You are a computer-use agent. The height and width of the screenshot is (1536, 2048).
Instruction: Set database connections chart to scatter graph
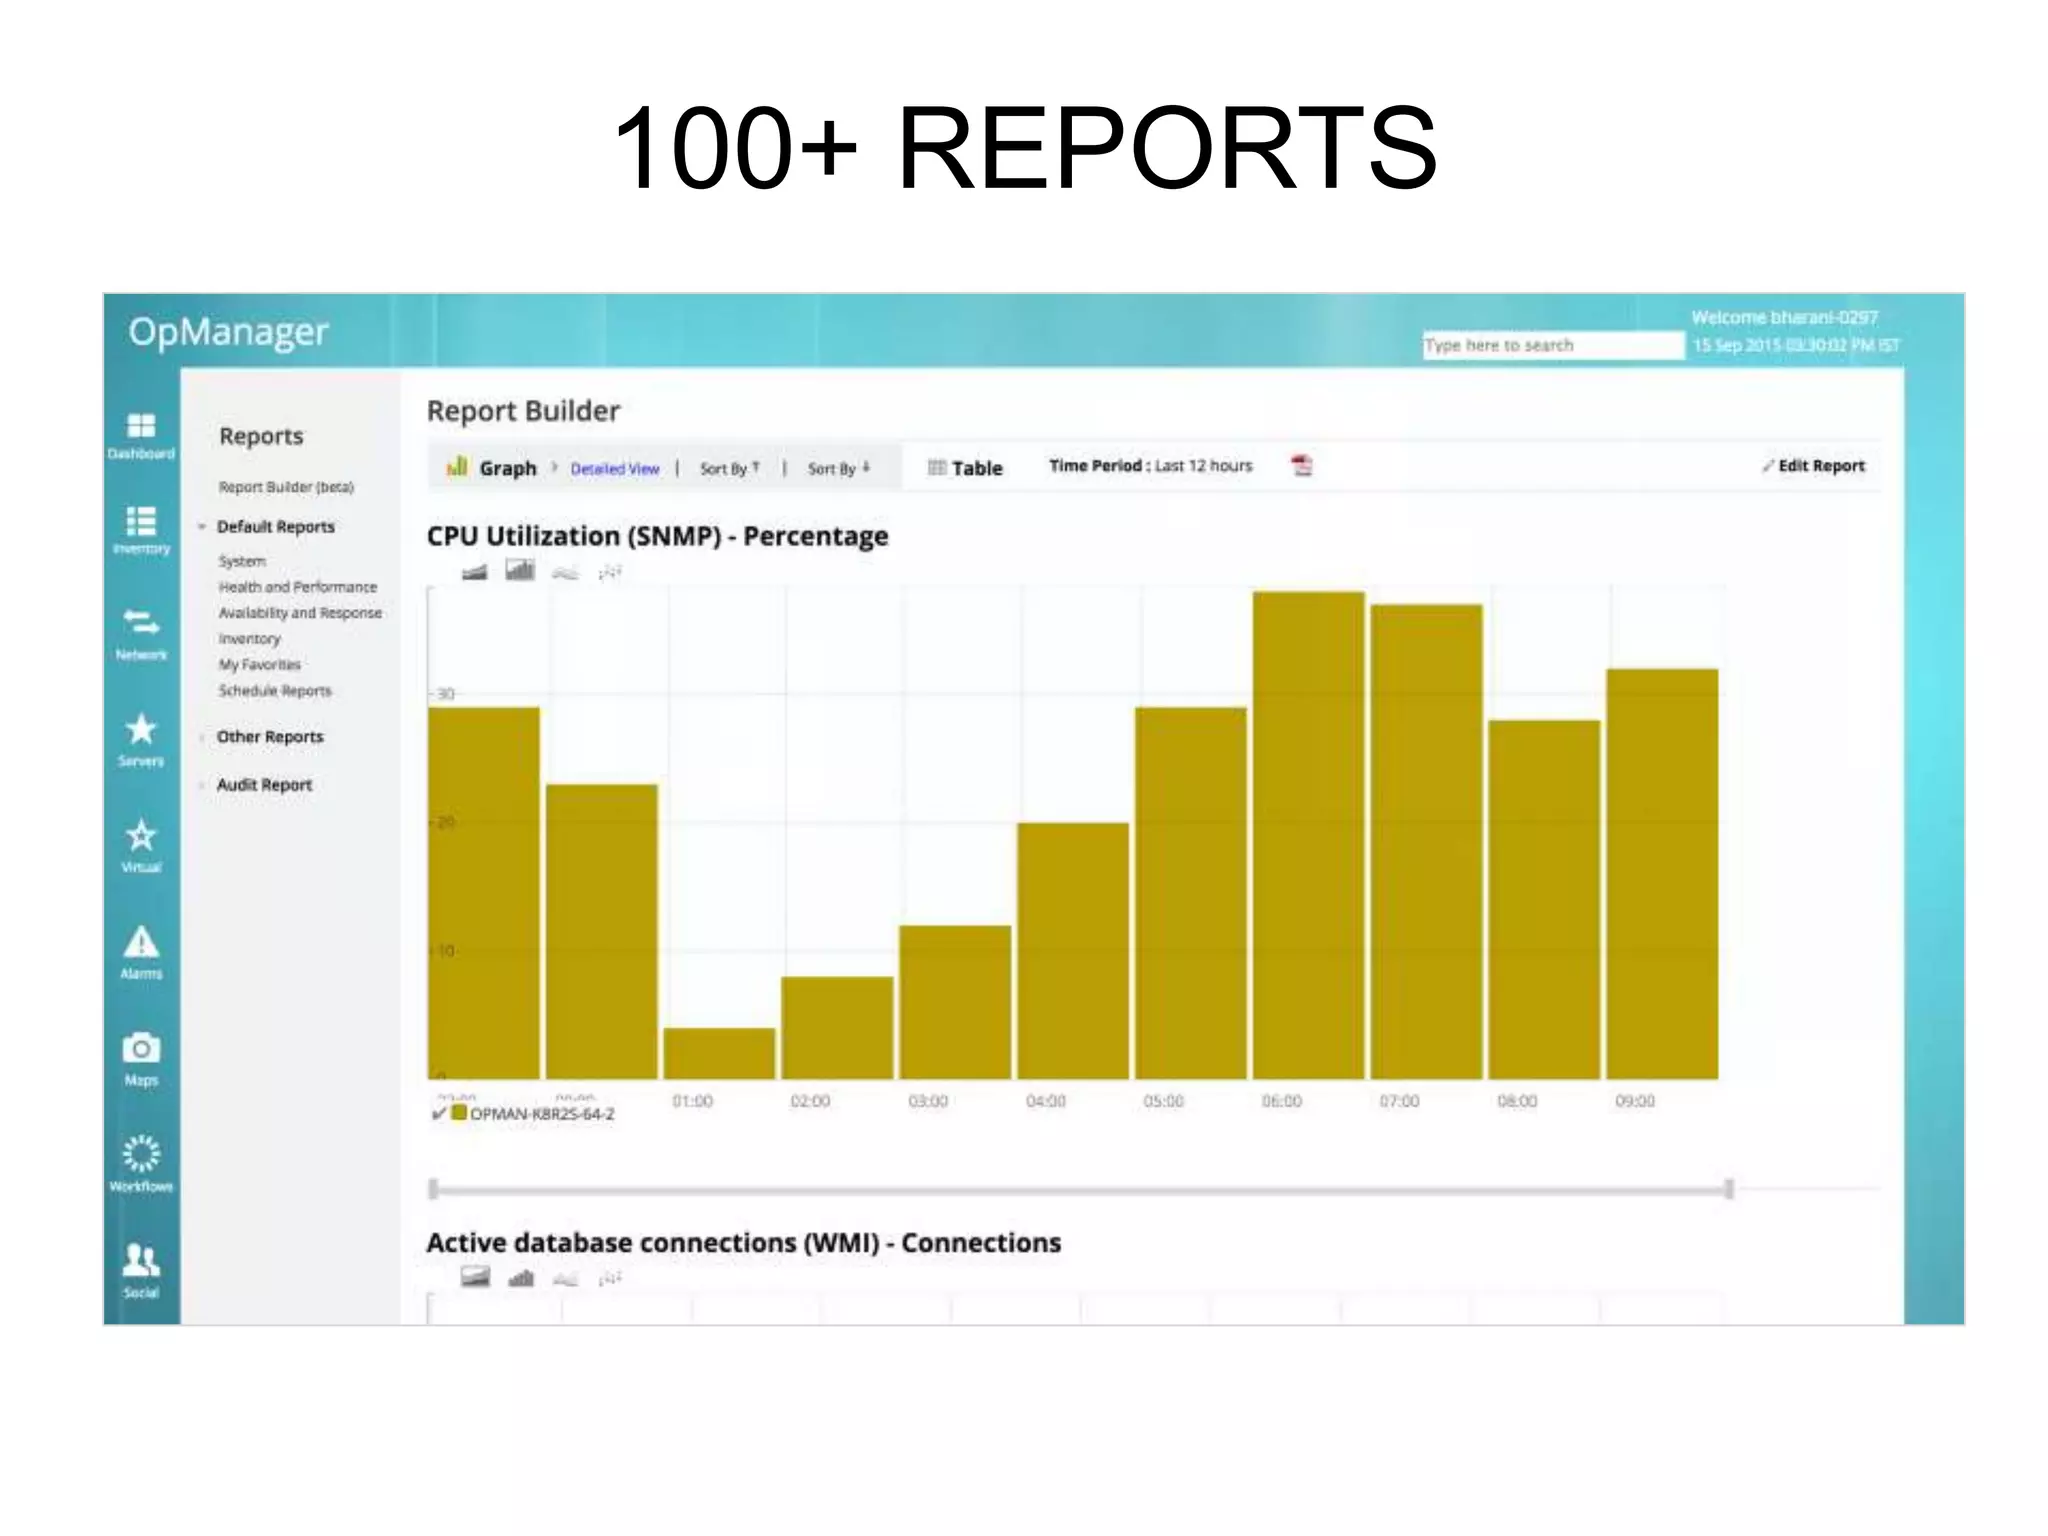(x=611, y=1278)
